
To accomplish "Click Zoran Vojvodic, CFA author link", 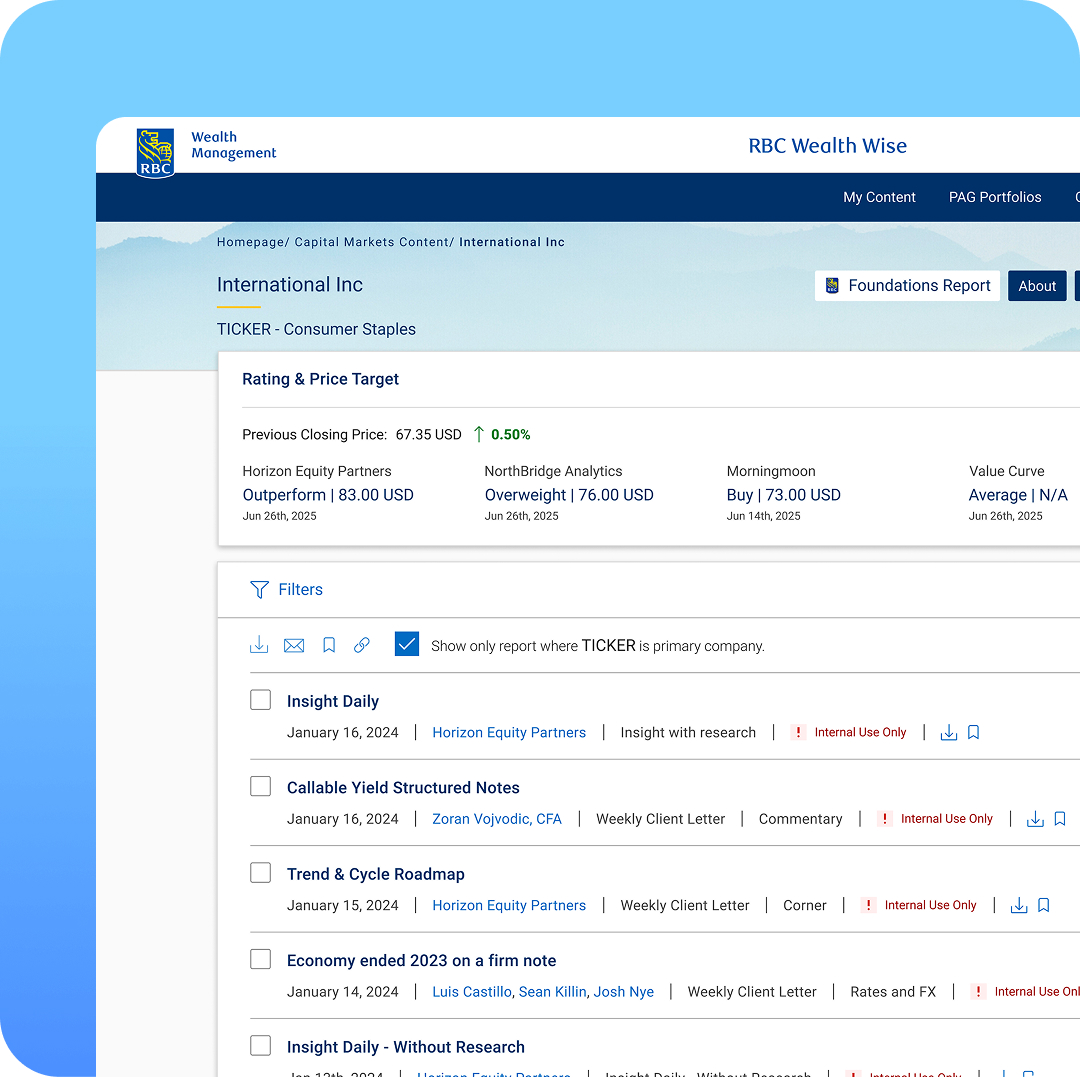I will pyautogui.click(x=497, y=819).
